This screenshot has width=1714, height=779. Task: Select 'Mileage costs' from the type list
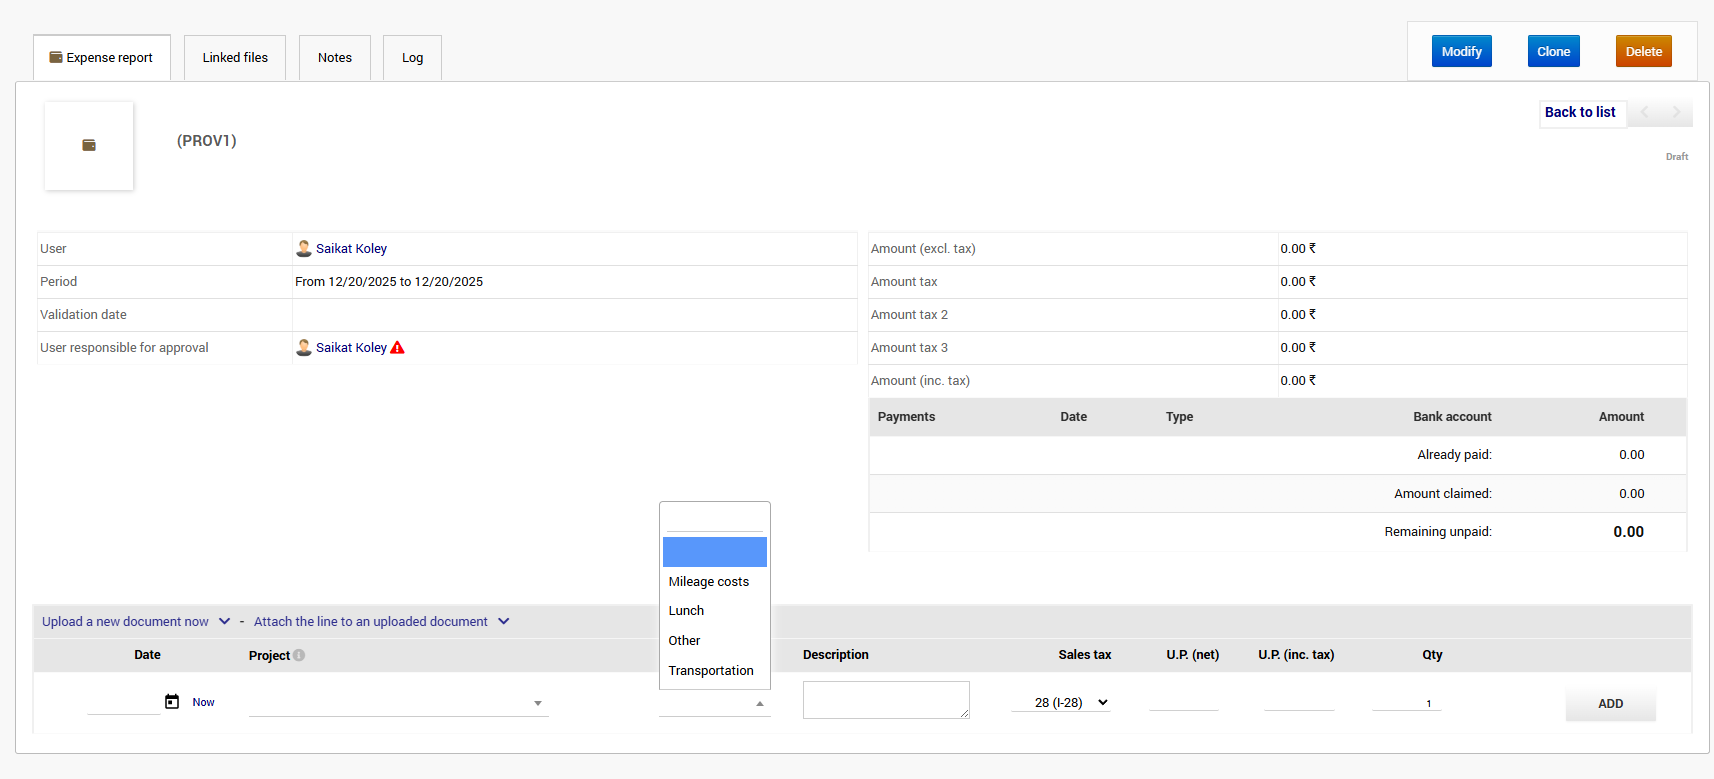coord(708,582)
